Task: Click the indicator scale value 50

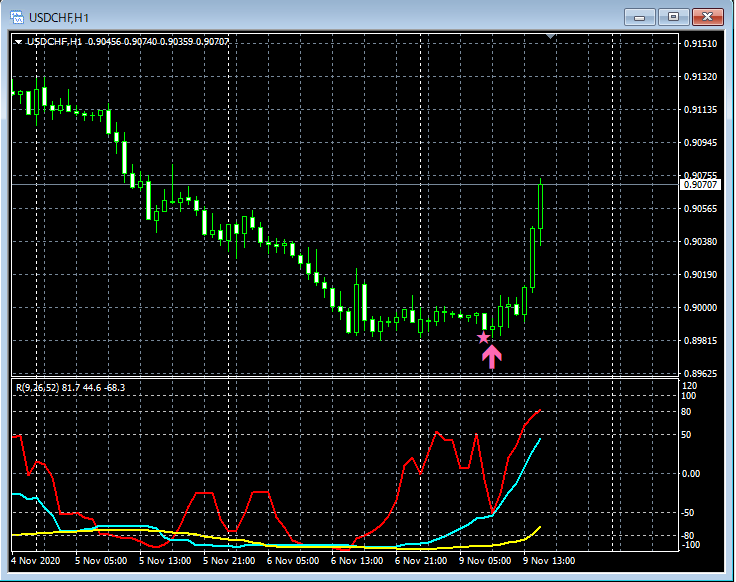Action: coord(686,435)
